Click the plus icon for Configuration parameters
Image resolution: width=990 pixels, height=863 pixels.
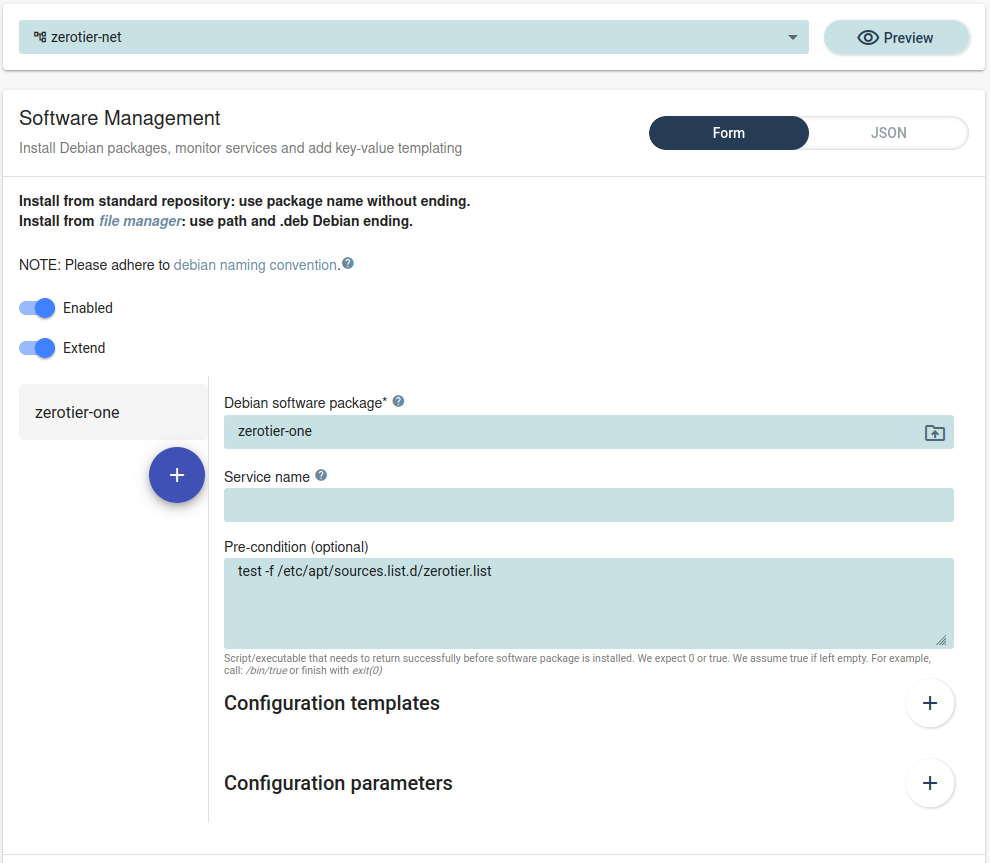click(x=930, y=783)
